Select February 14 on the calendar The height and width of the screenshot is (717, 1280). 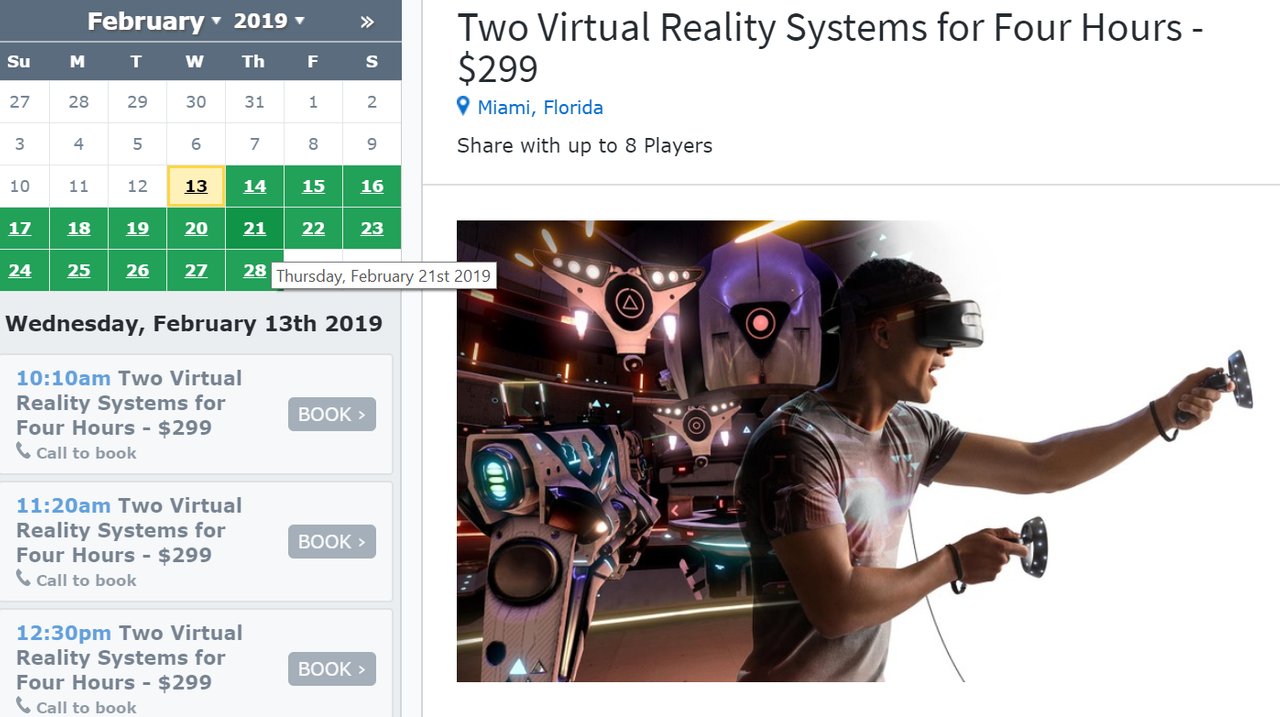coord(255,186)
